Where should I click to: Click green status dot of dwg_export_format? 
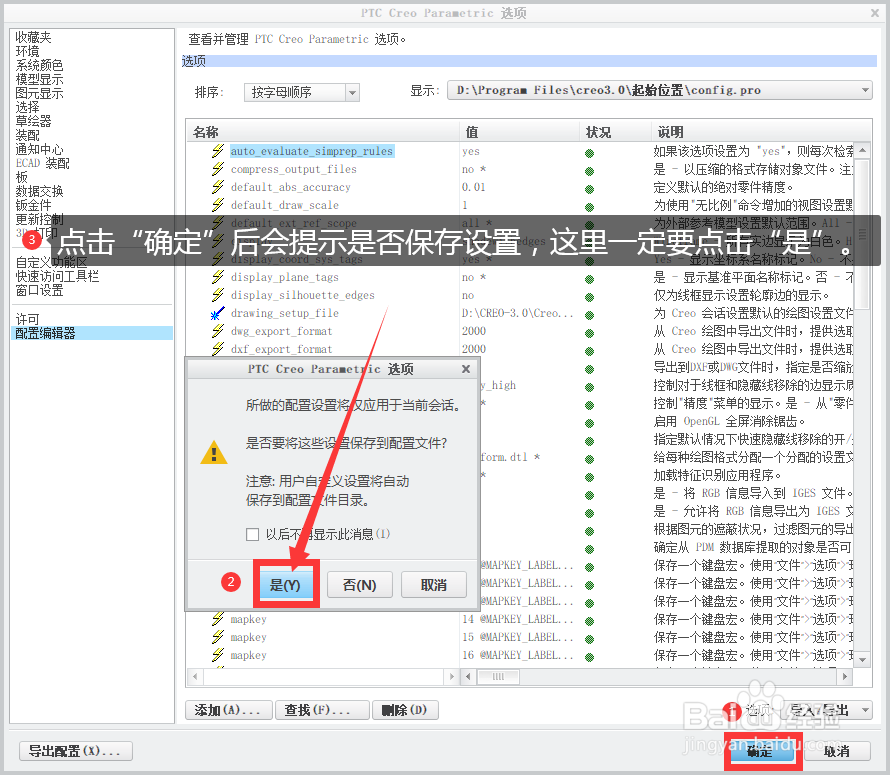(589, 333)
